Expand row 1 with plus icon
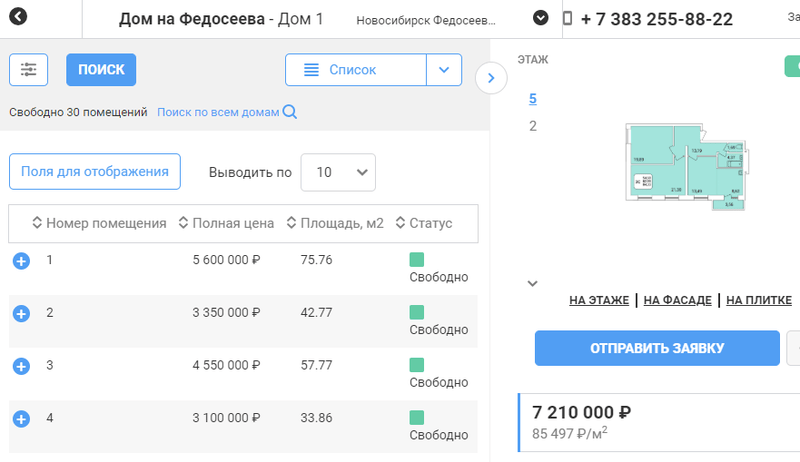The height and width of the screenshot is (462, 800). [21, 261]
